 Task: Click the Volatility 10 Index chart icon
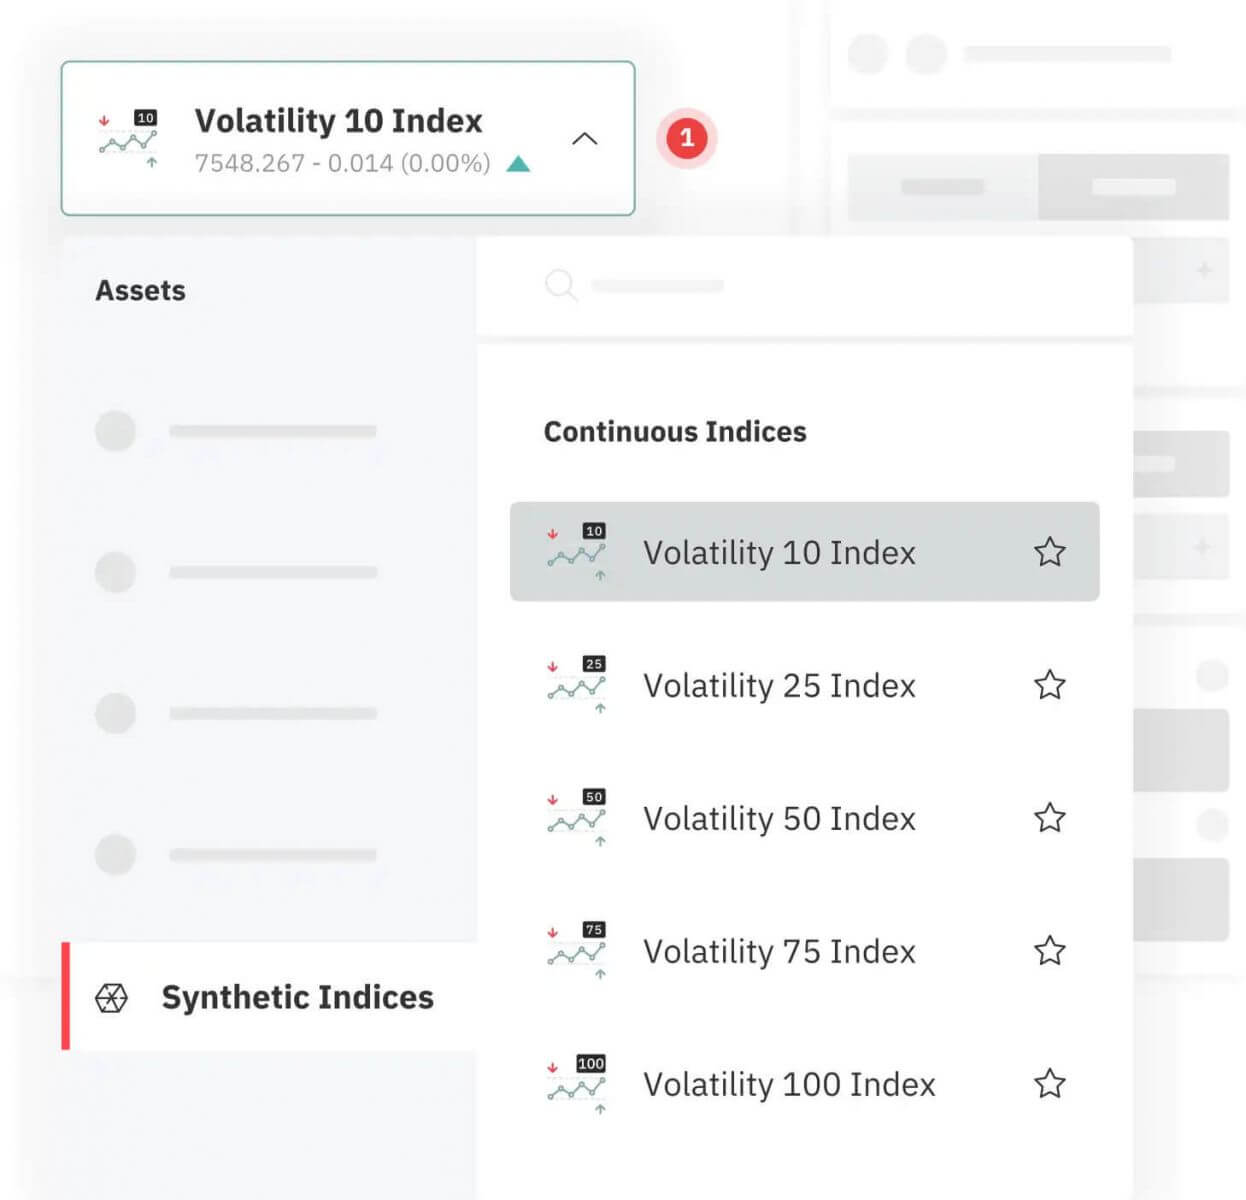coord(577,552)
